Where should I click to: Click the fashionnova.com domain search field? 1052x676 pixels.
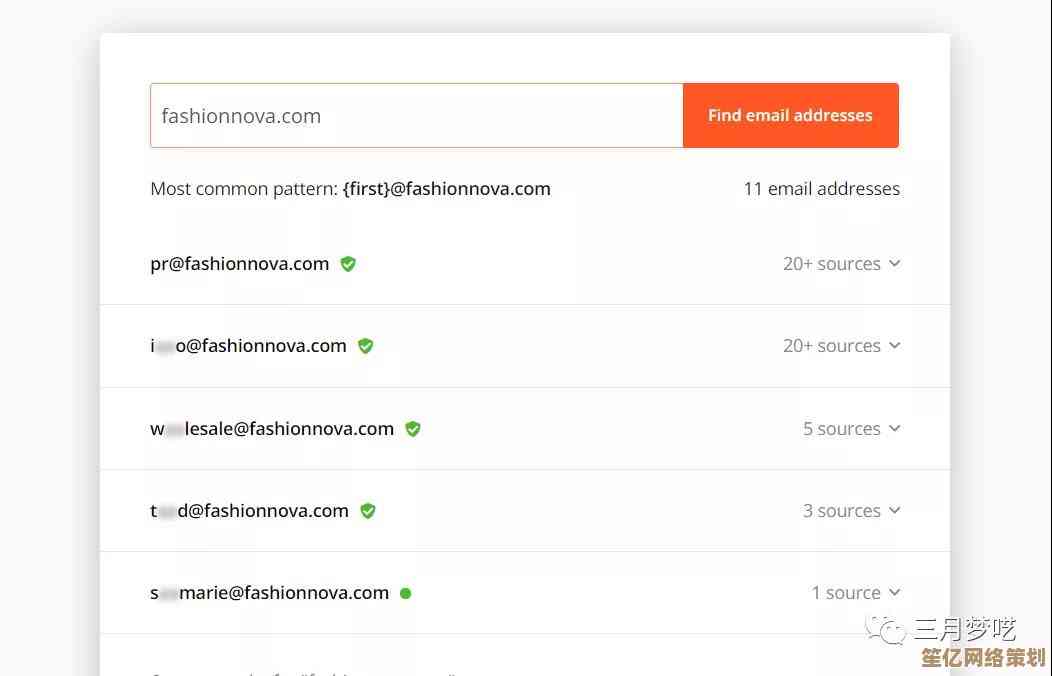pyautogui.click(x=416, y=116)
